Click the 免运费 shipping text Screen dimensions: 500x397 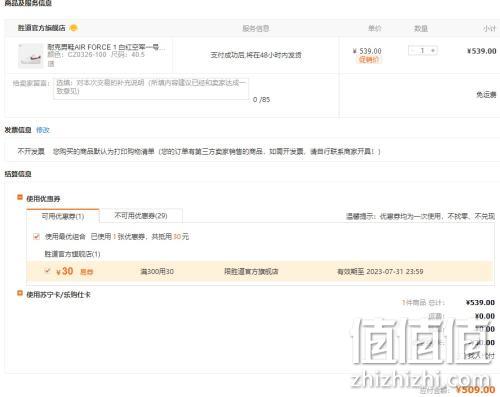click(x=486, y=95)
